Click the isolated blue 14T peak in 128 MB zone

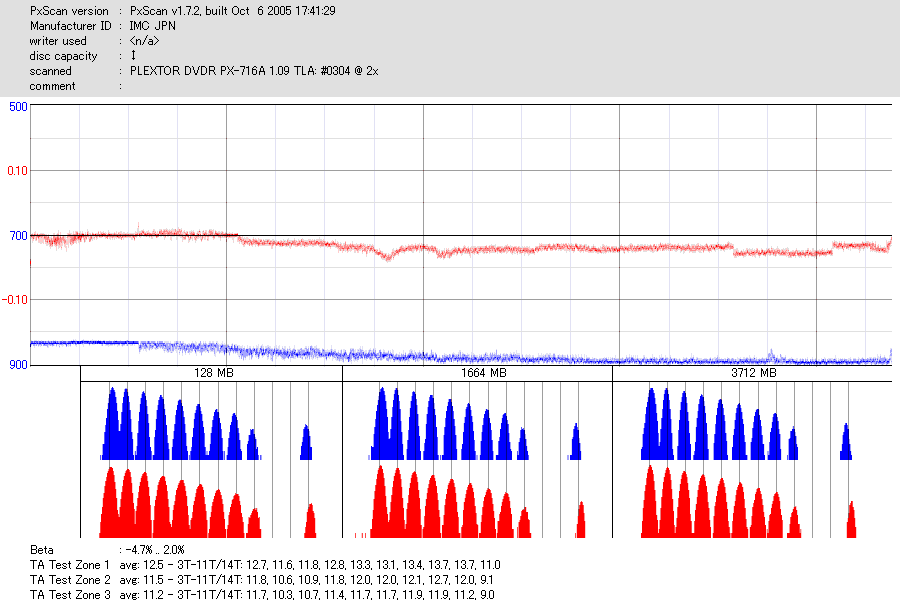[x=307, y=442]
